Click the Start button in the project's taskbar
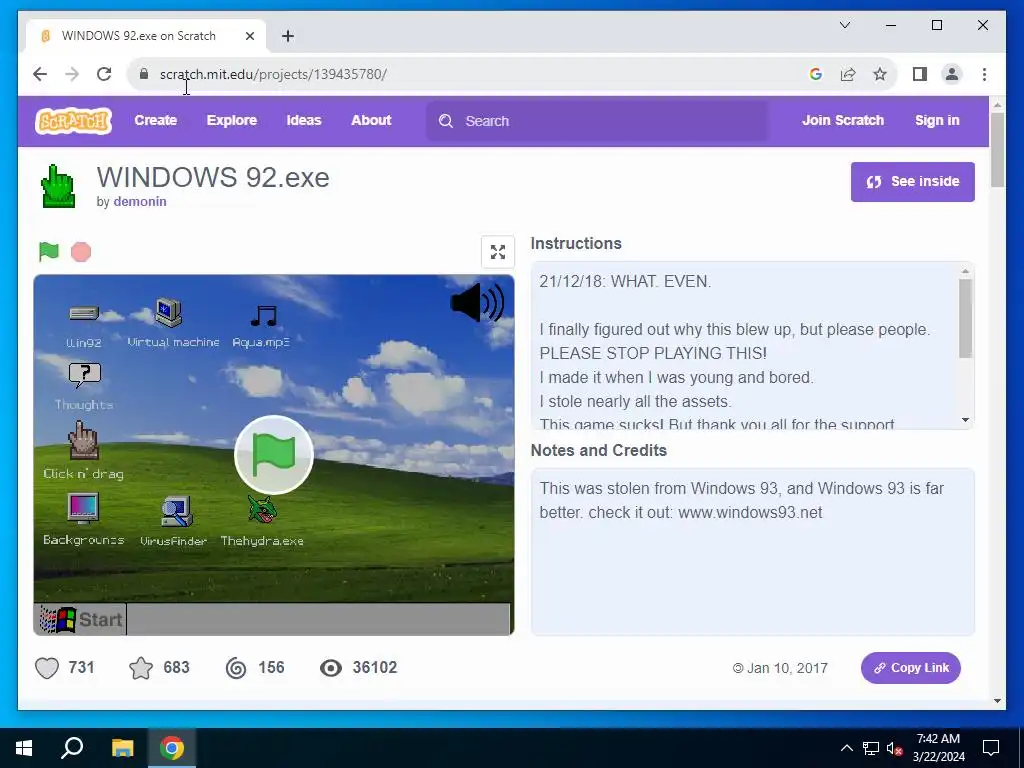 pyautogui.click(x=80, y=619)
